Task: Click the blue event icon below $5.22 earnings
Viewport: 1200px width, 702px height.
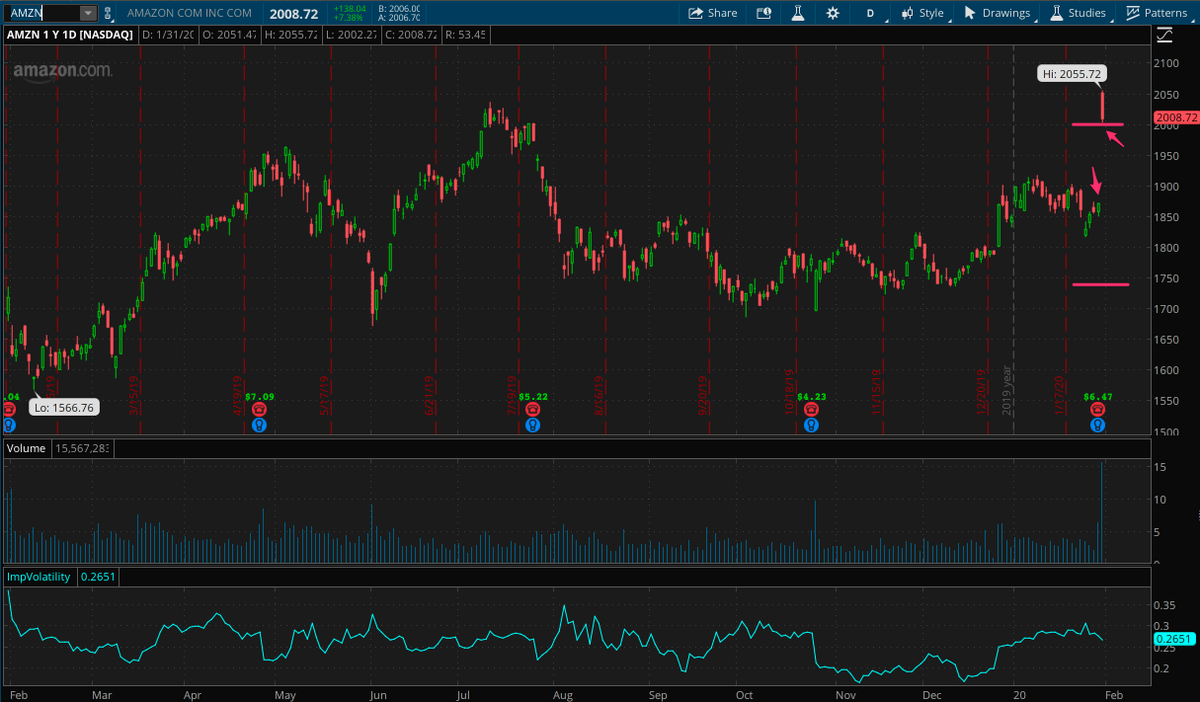Action: tap(532, 424)
